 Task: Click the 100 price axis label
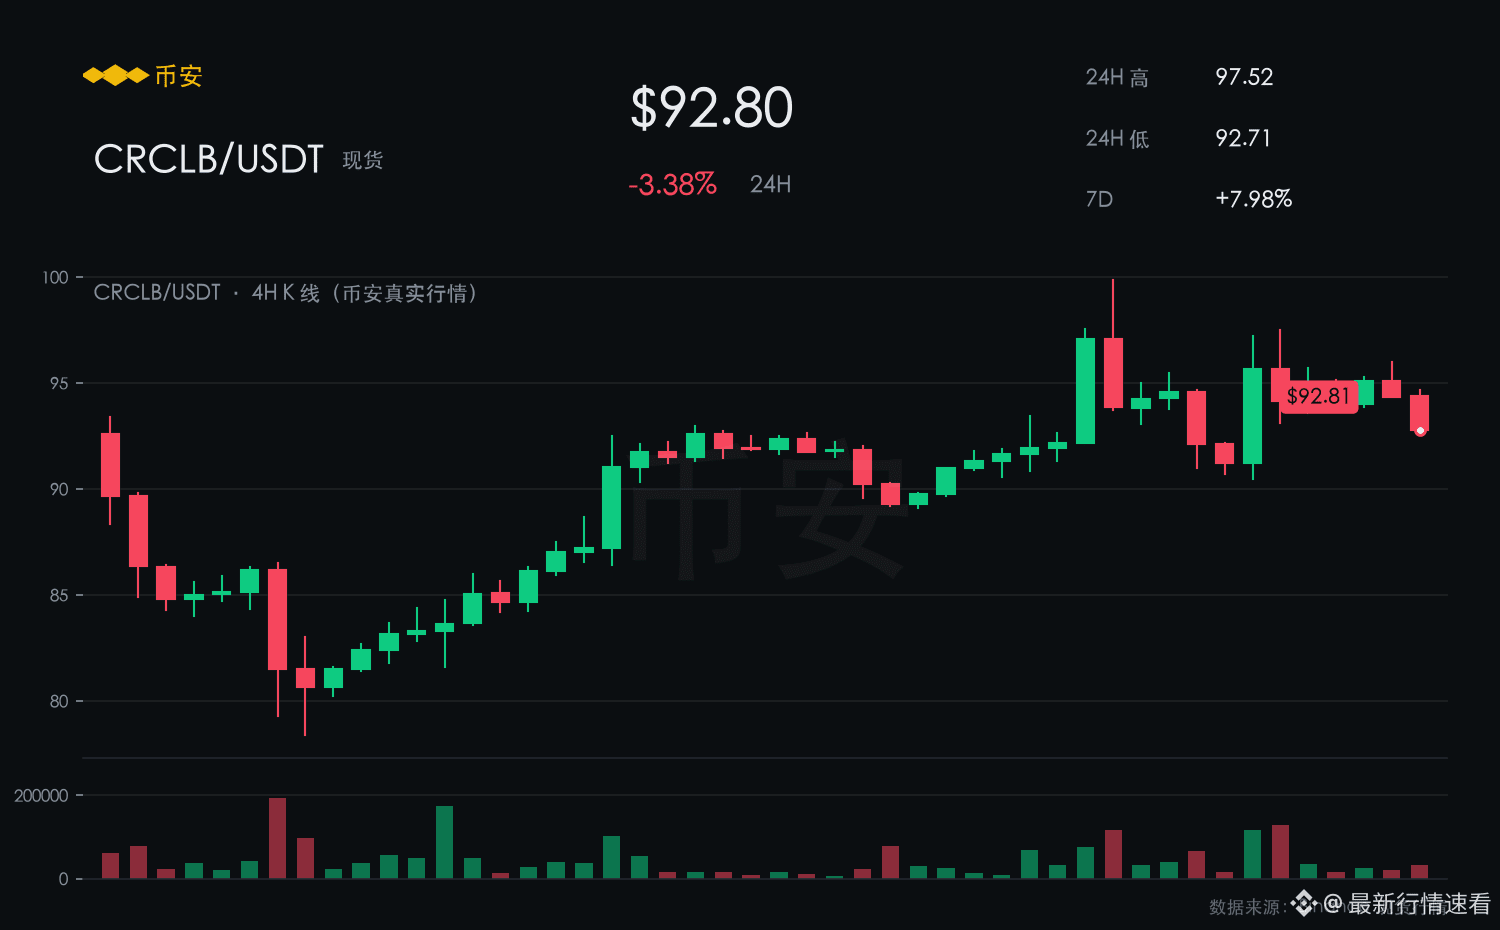[x=55, y=277]
